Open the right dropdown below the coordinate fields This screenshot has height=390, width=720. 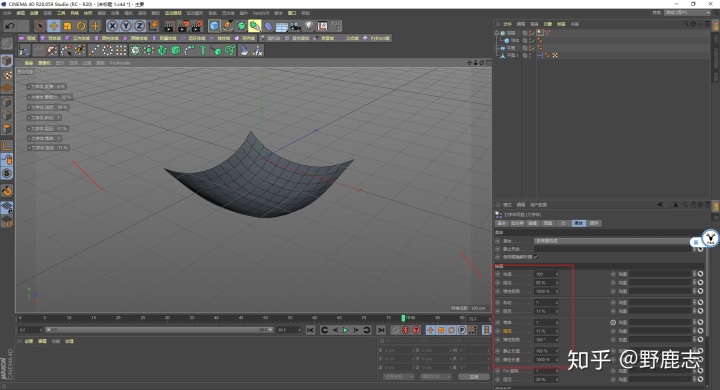click(x=436, y=377)
